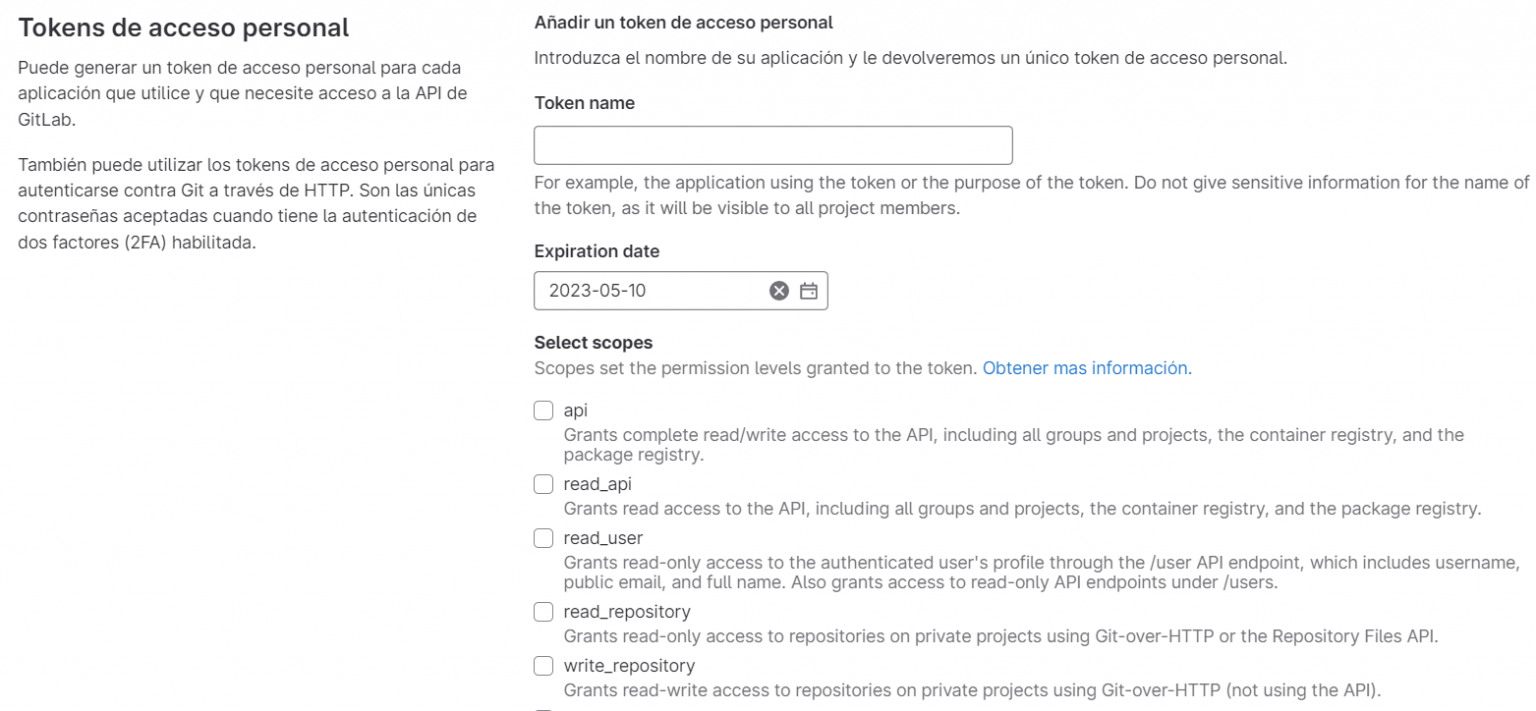Click the 'write_repository' scope label text
The height and width of the screenshot is (711, 1536).
[629, 665]
